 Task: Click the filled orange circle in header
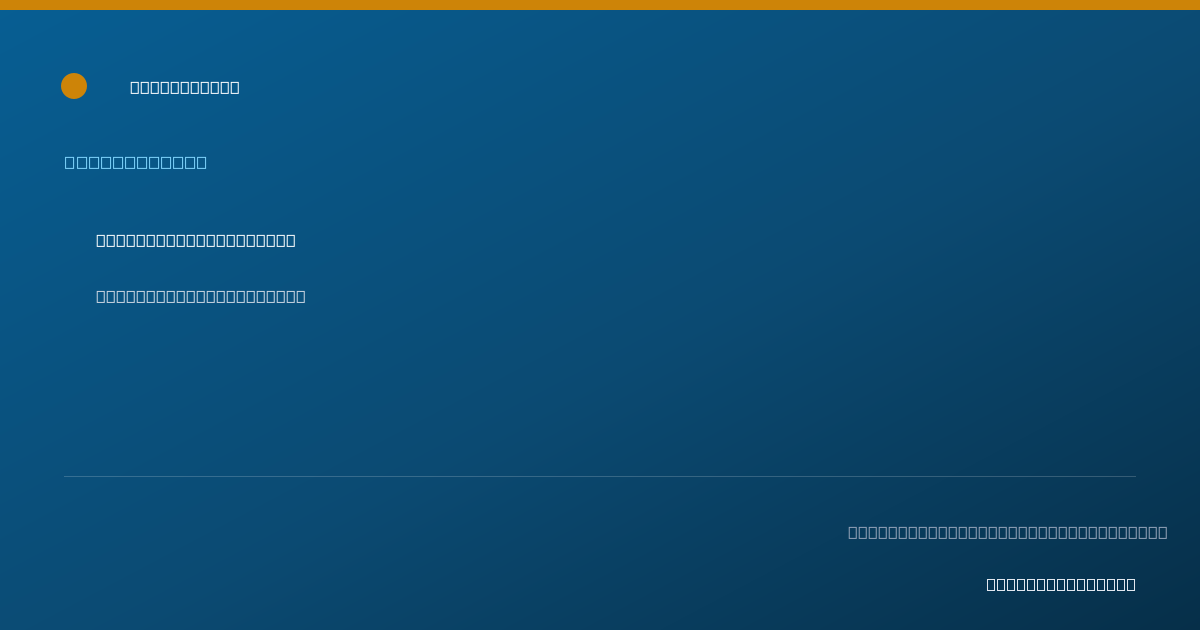tap(74, 86)
